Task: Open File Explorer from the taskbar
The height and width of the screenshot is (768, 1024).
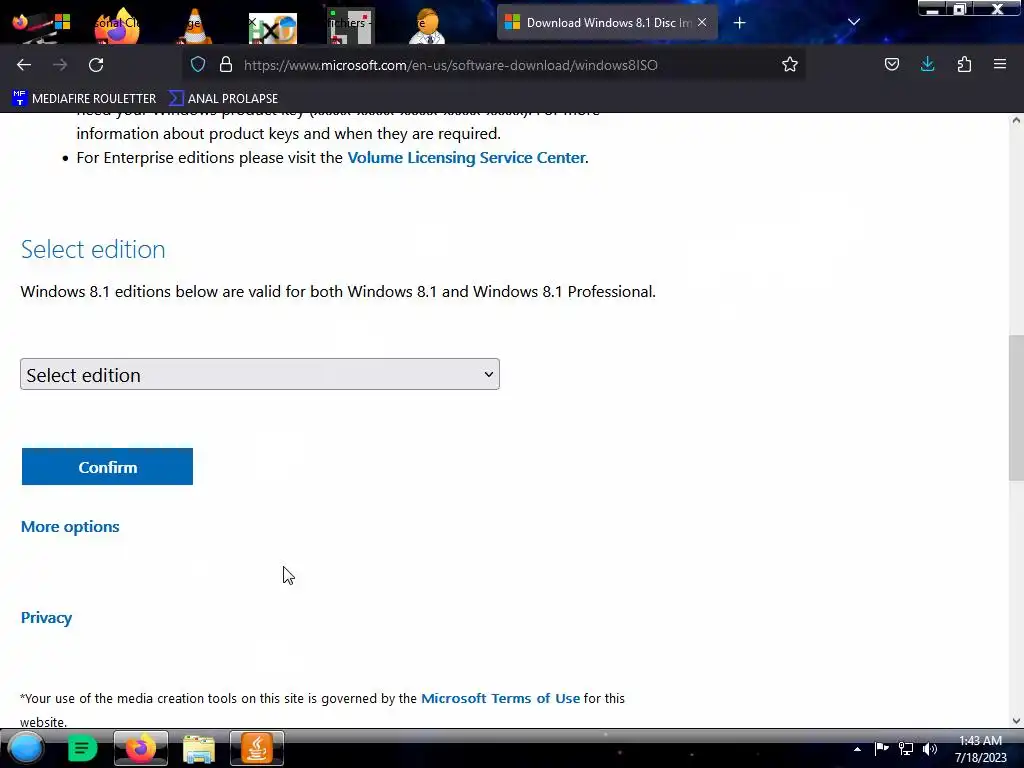Action: pos(199,748)
